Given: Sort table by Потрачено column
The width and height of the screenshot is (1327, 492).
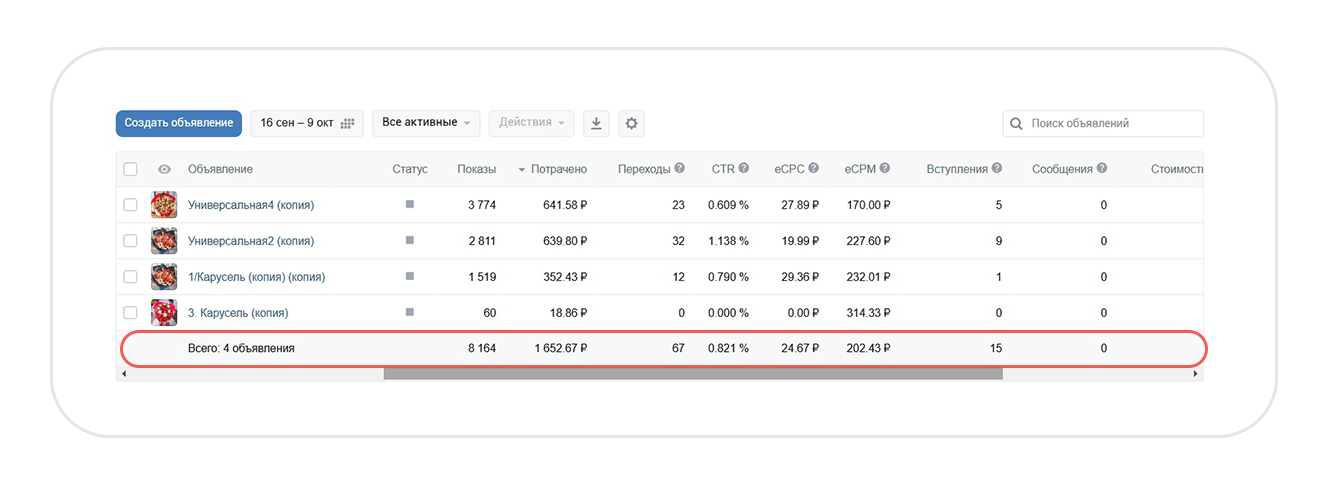Looking at the screenshot, I should 558,169.
